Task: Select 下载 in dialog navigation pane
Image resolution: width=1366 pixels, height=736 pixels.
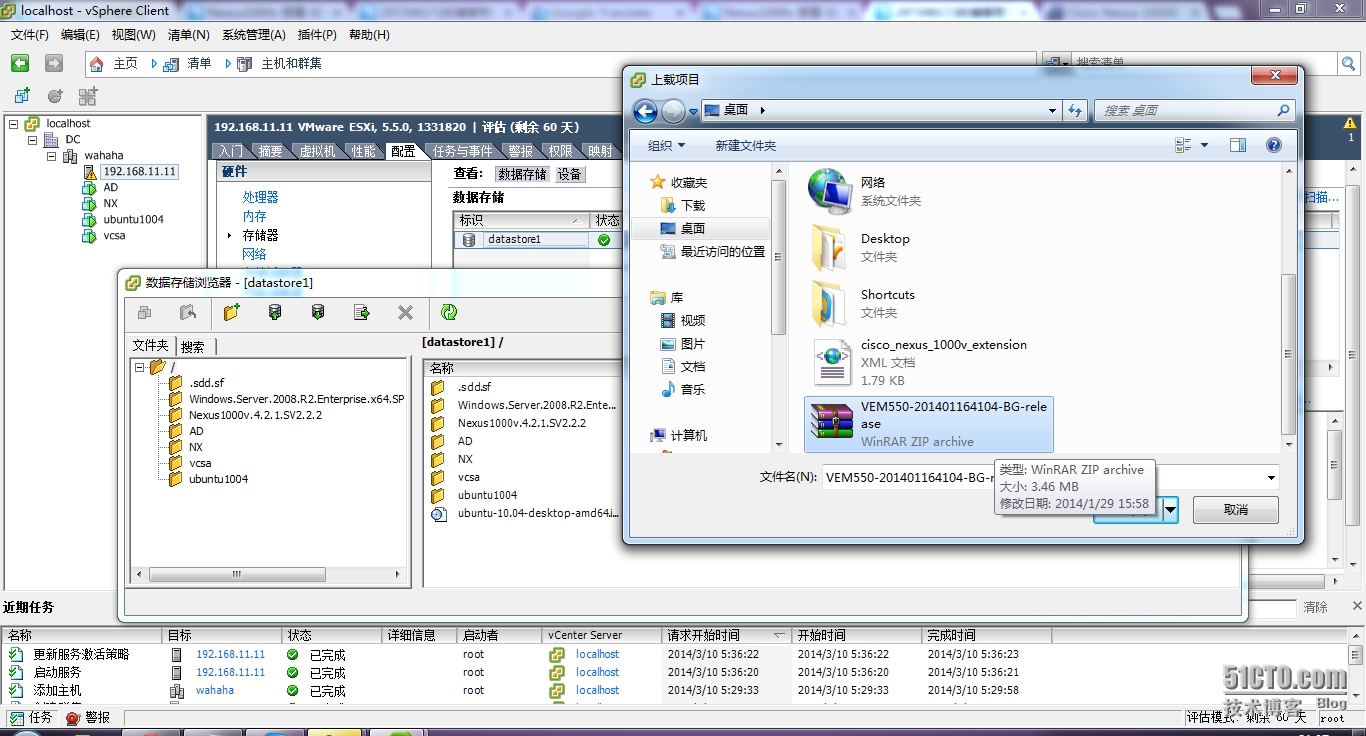Action: coord(693,205)
